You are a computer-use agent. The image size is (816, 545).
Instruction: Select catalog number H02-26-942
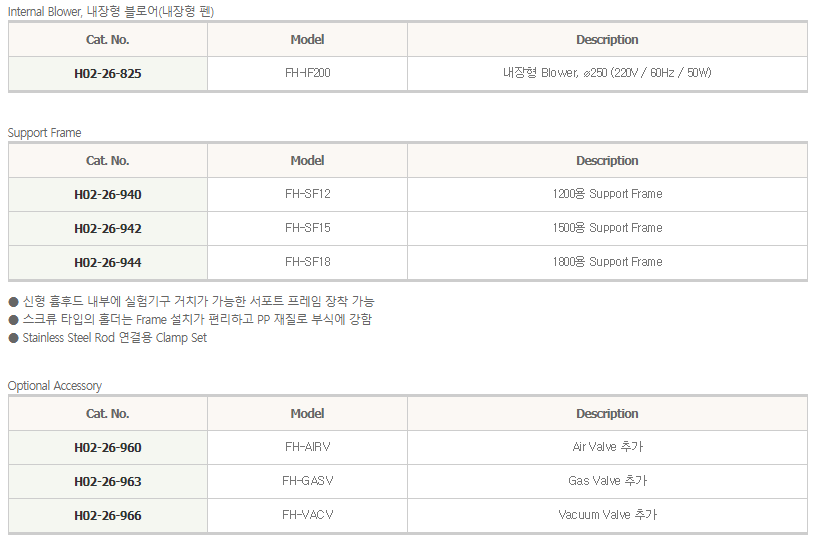[x=108, y=229]
